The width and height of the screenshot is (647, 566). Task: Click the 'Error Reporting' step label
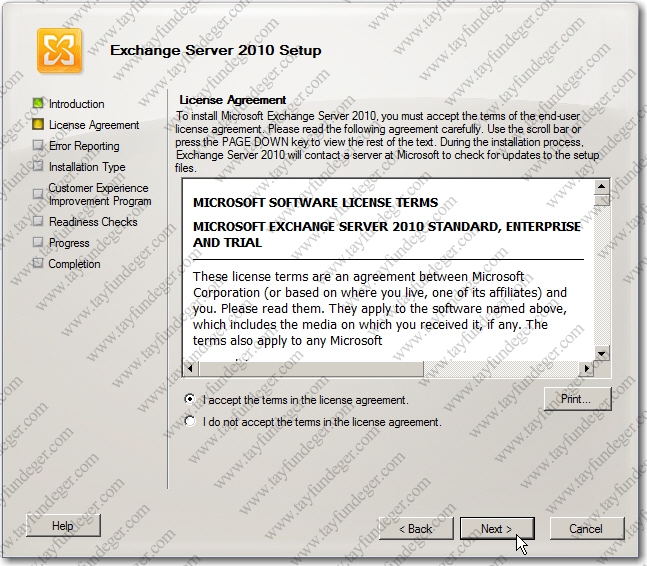[x=84, y=146]
